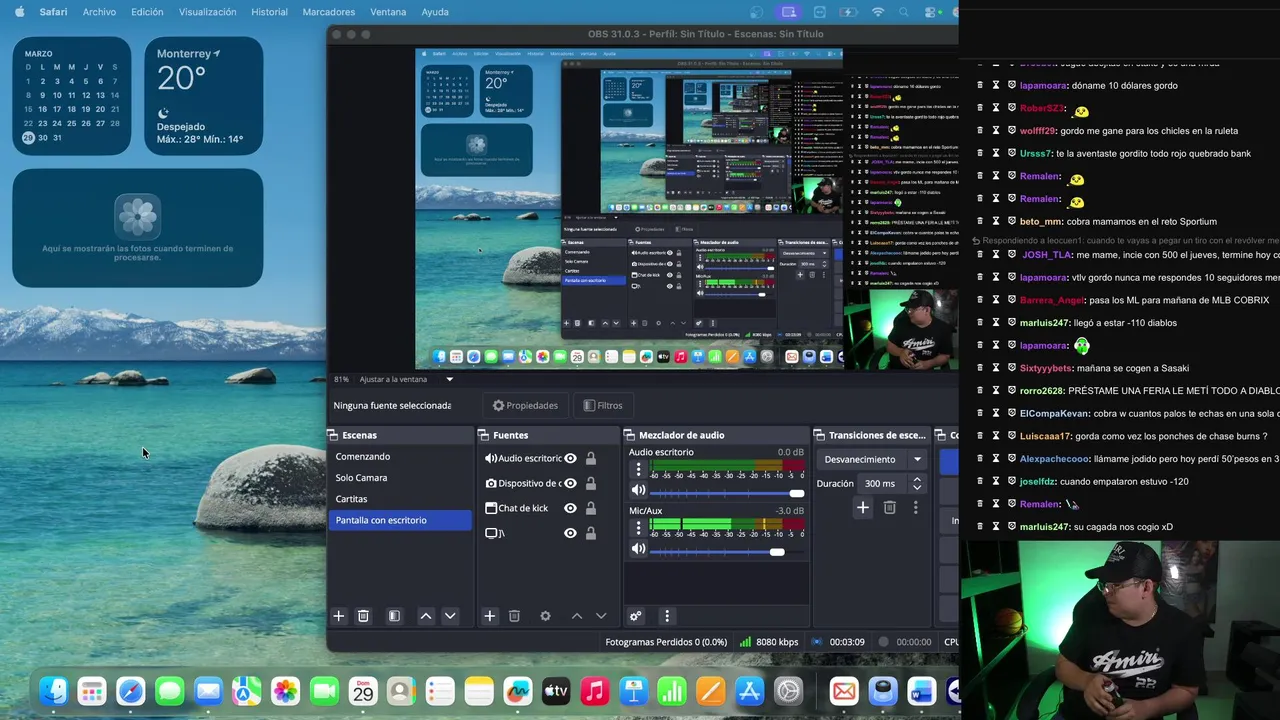This screenshot has width=1280, height=720.
Task: Add a scene transition with plus icon
Action: 863,508
